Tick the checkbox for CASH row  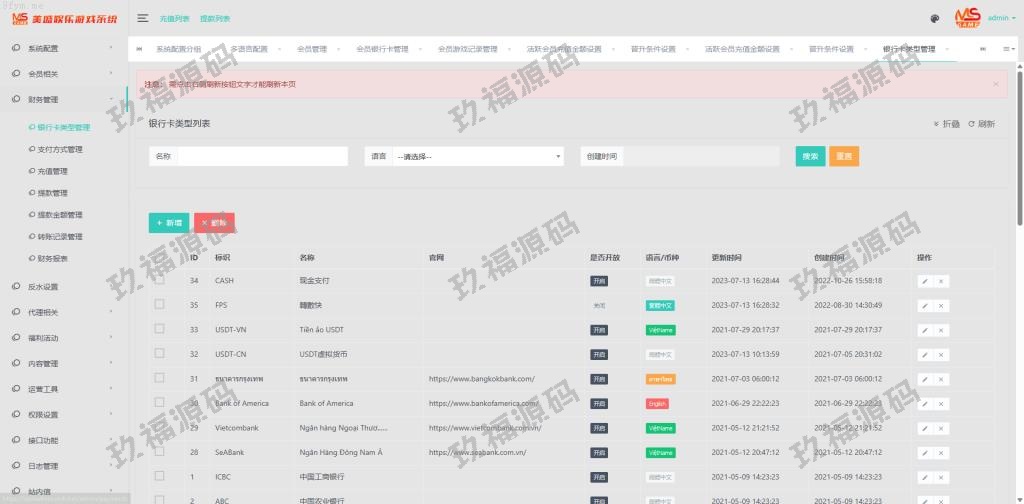pos(160,280)
